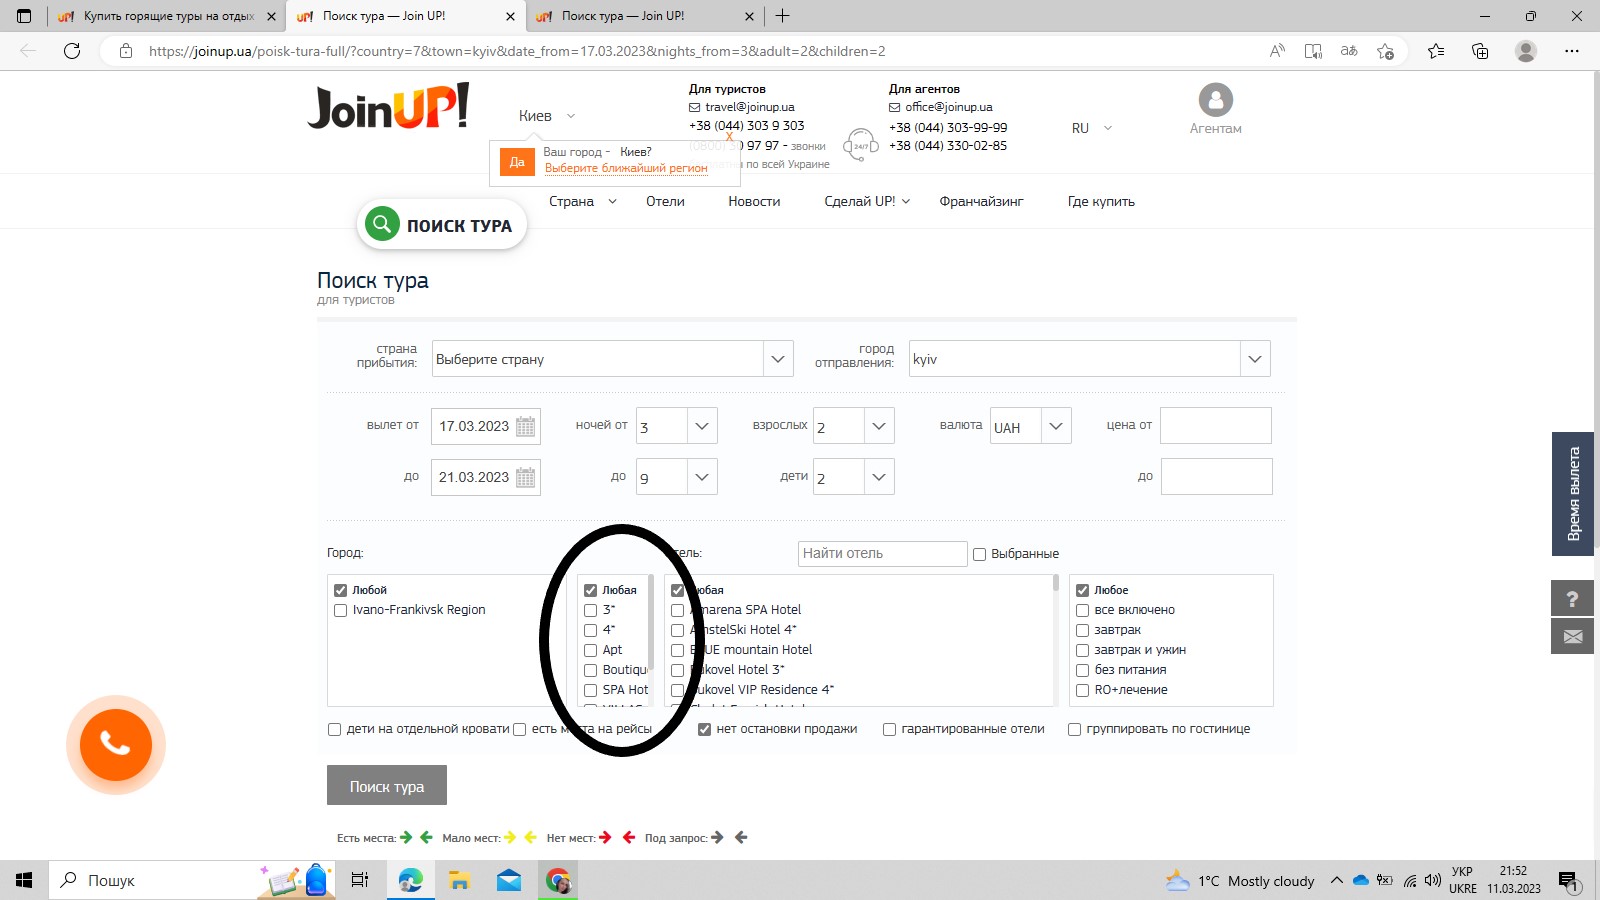Open the calendar for end date 21.03.2023
The image size is (1600, 900).
[525, 478]
